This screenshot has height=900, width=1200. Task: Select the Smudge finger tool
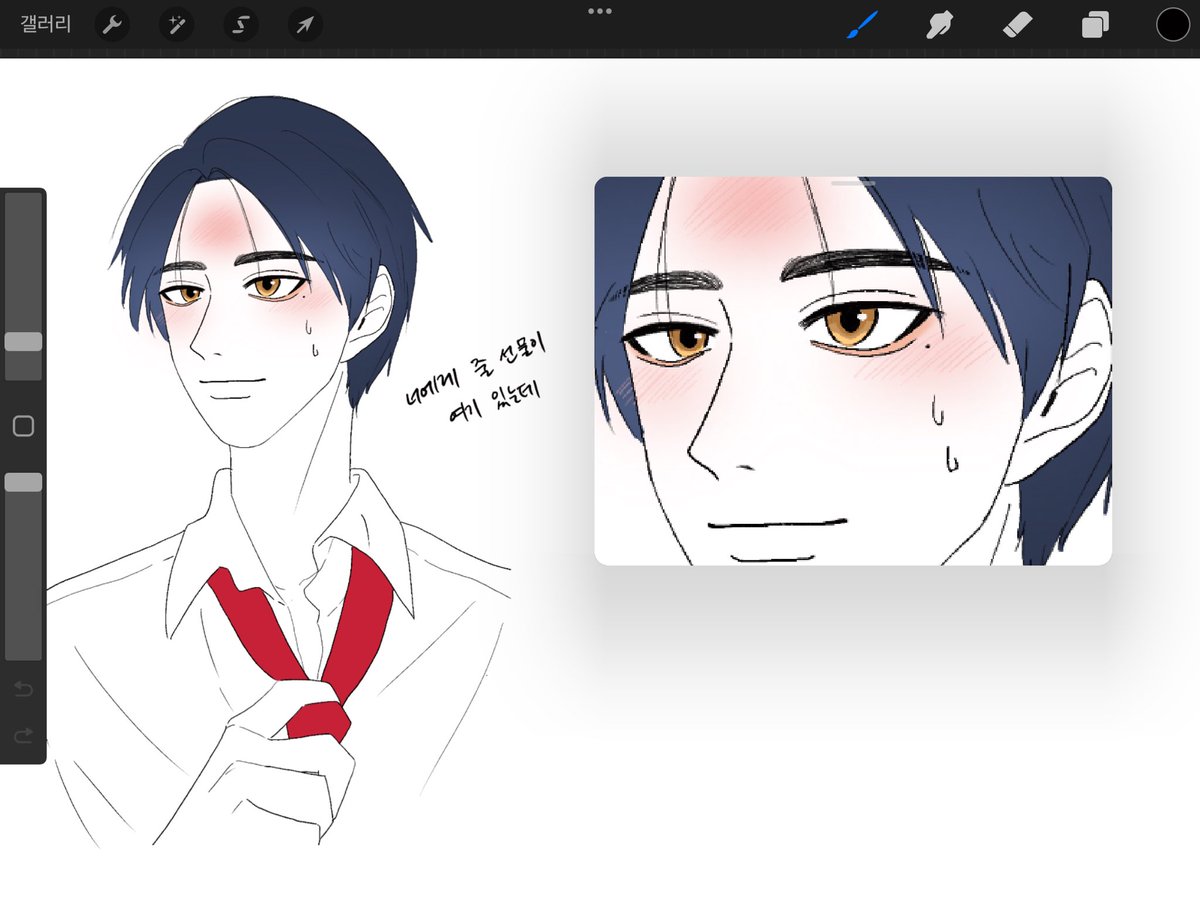(x=939, y=25)
